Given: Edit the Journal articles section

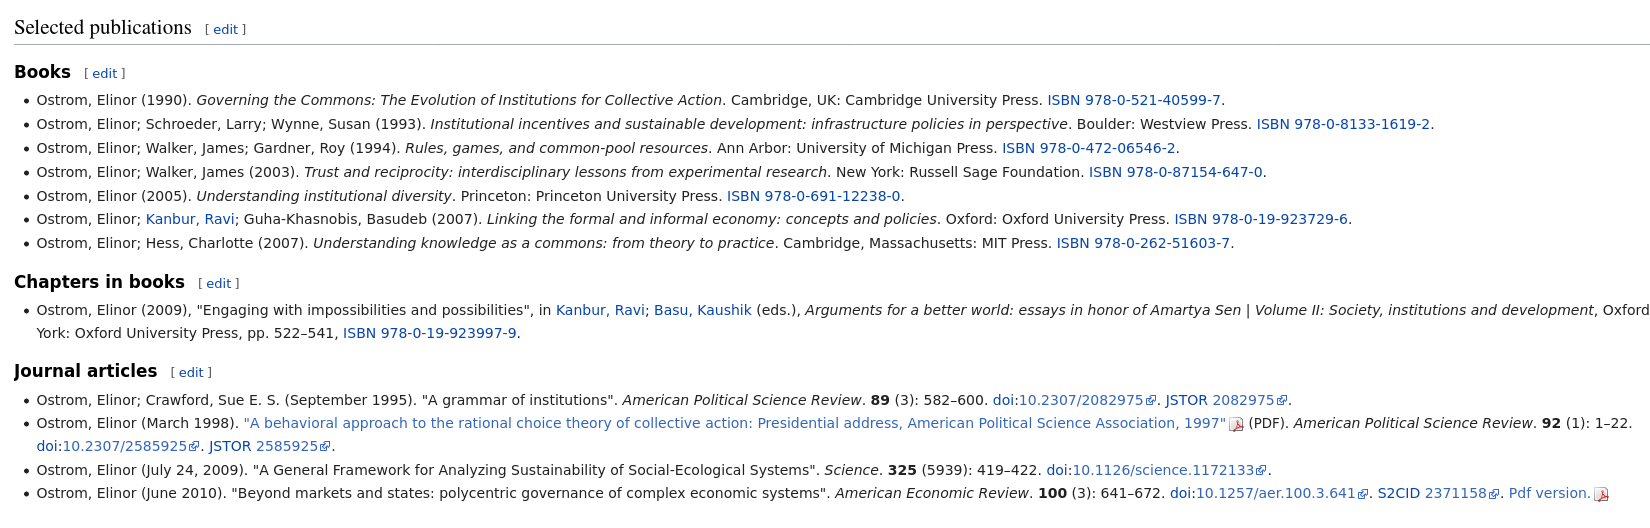Looking at the screenshot, I should [x=190, y=373].
